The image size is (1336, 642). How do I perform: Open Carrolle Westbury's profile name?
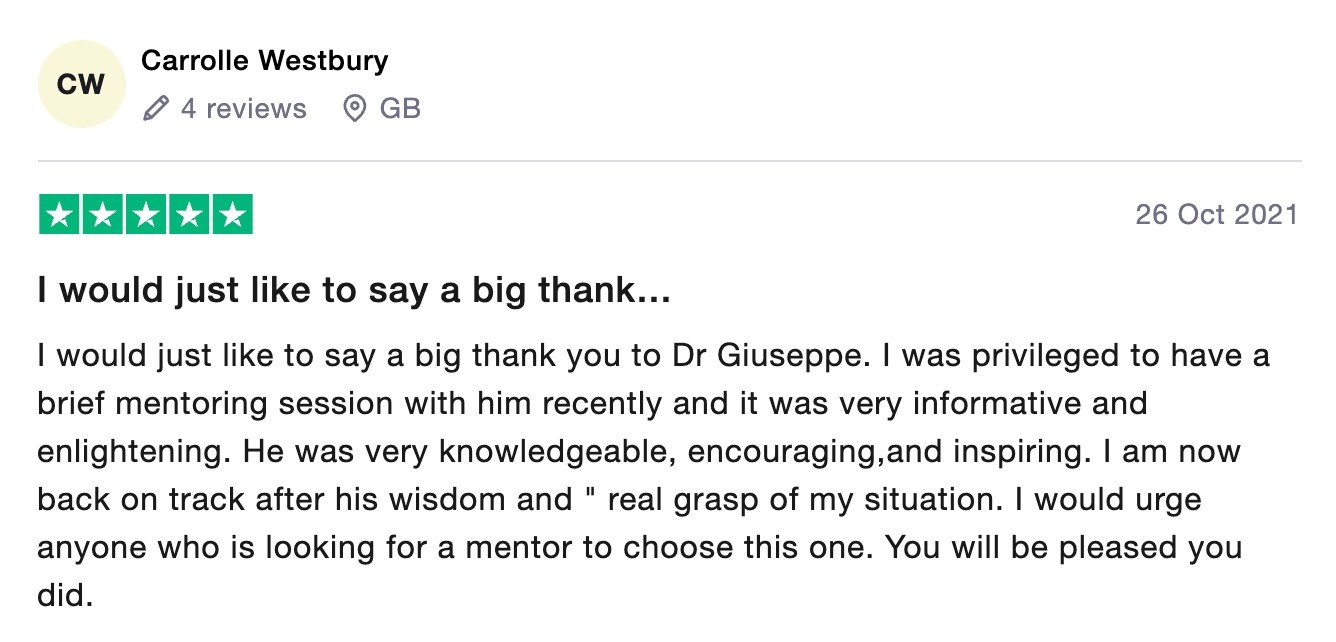265,61
